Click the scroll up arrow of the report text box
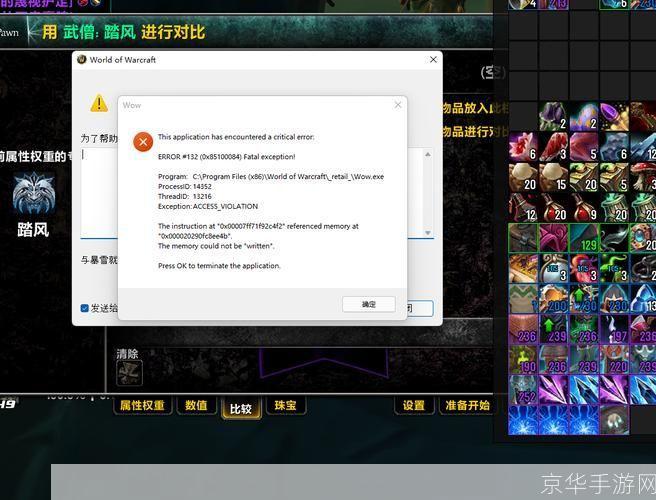Viewport: 656px width, 500px height. (x=428, y=155)
